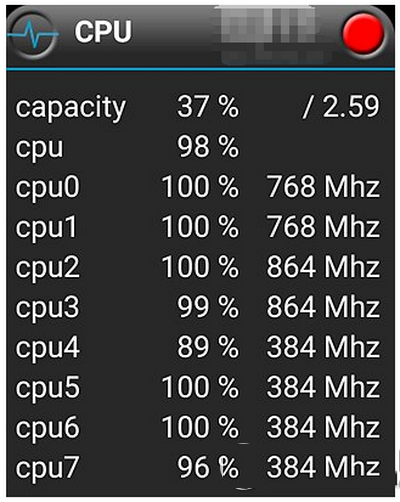This screenshot has width=400, height=502.
Task: Click the 98 % overall cpu usage
Action: 208,147
